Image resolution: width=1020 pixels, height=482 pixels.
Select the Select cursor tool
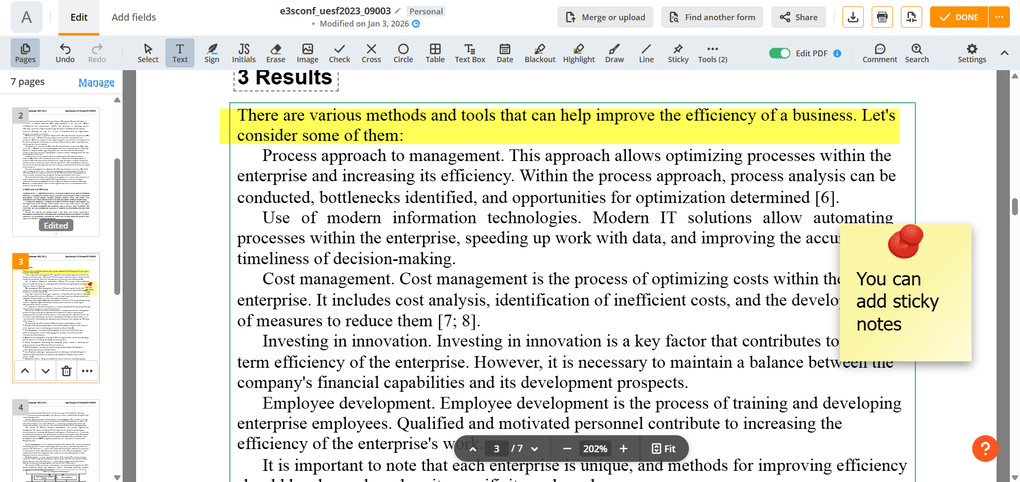(x=148, y=53)
